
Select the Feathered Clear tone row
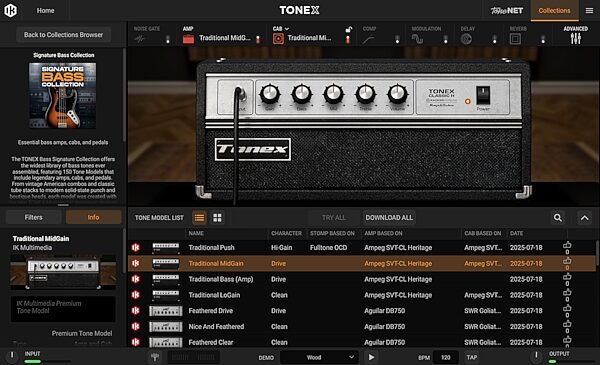[x=362, y=342]
